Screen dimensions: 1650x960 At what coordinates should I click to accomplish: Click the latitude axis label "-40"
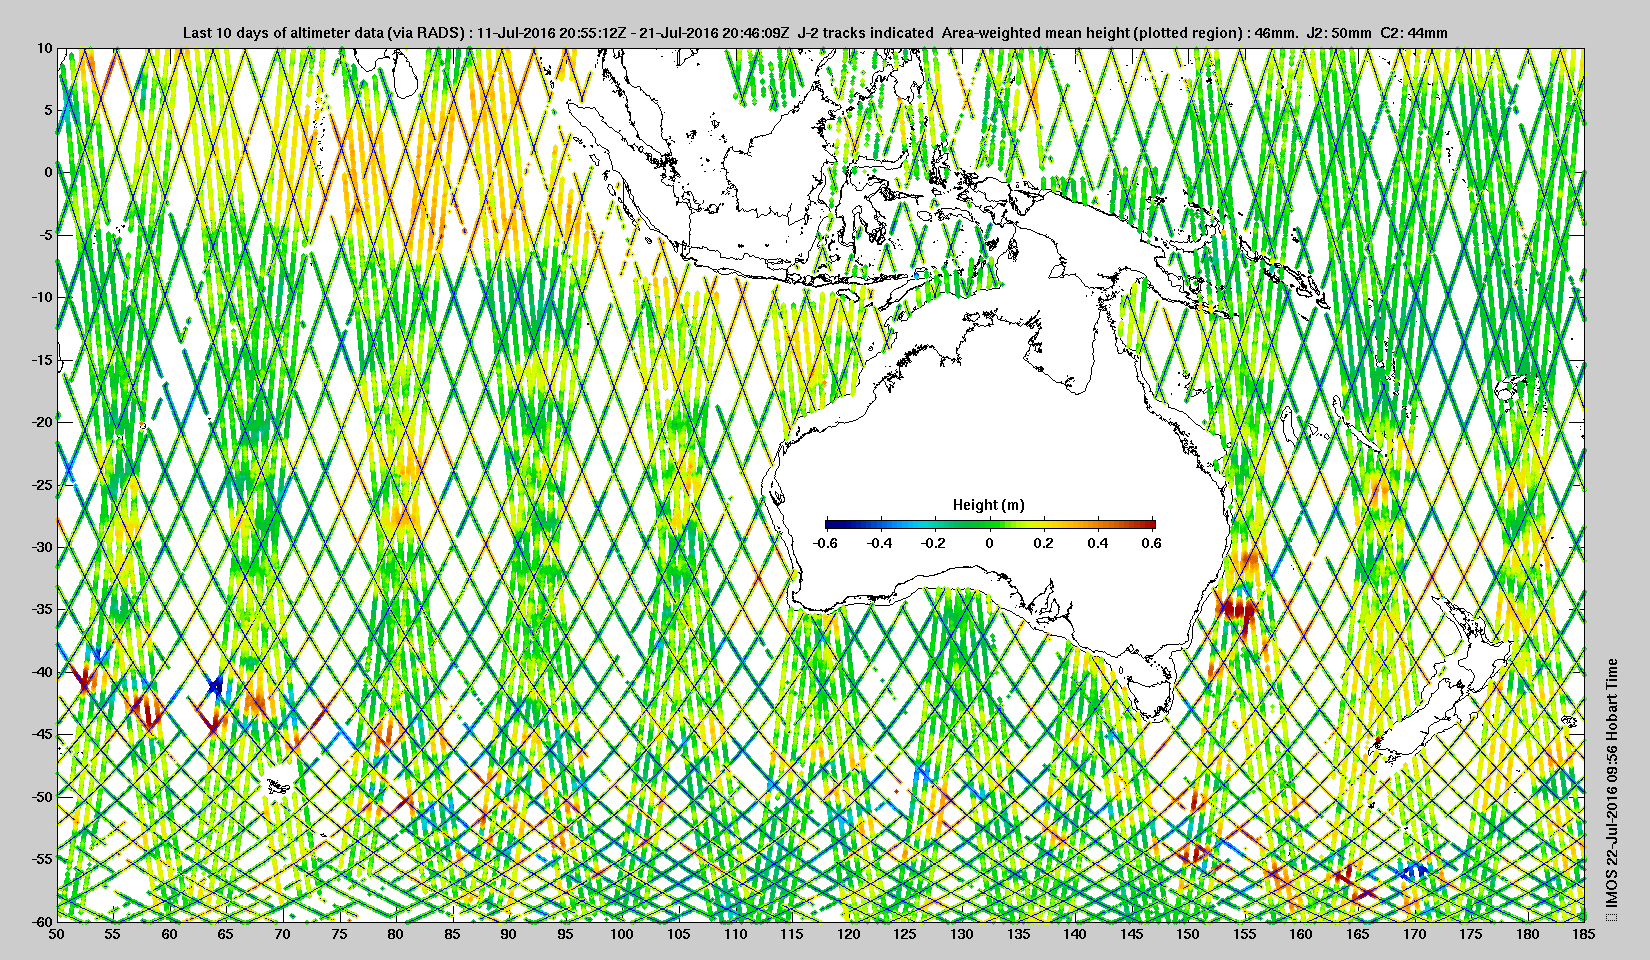(x=42, y=671)
